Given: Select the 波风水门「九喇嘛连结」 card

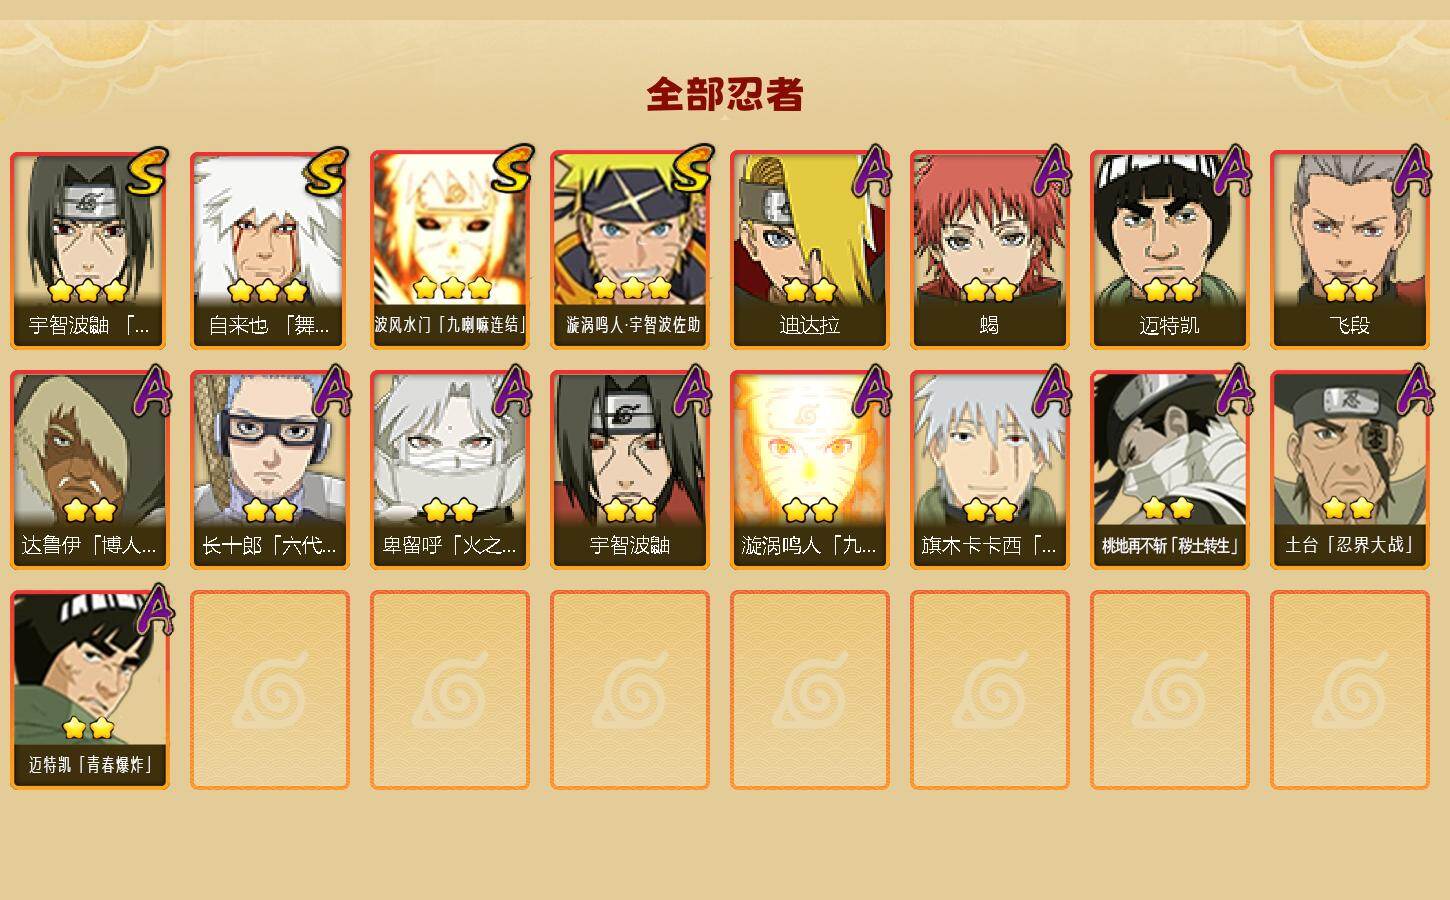Looking at the screenshot, I should pos(450,250).
